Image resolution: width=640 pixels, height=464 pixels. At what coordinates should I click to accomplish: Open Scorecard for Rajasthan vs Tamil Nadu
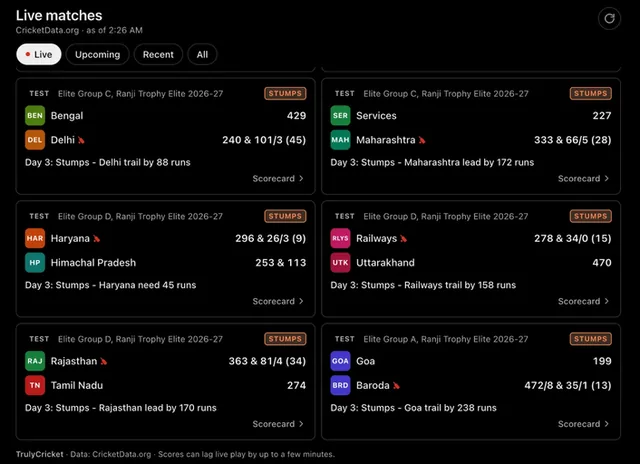pos(278,424)
